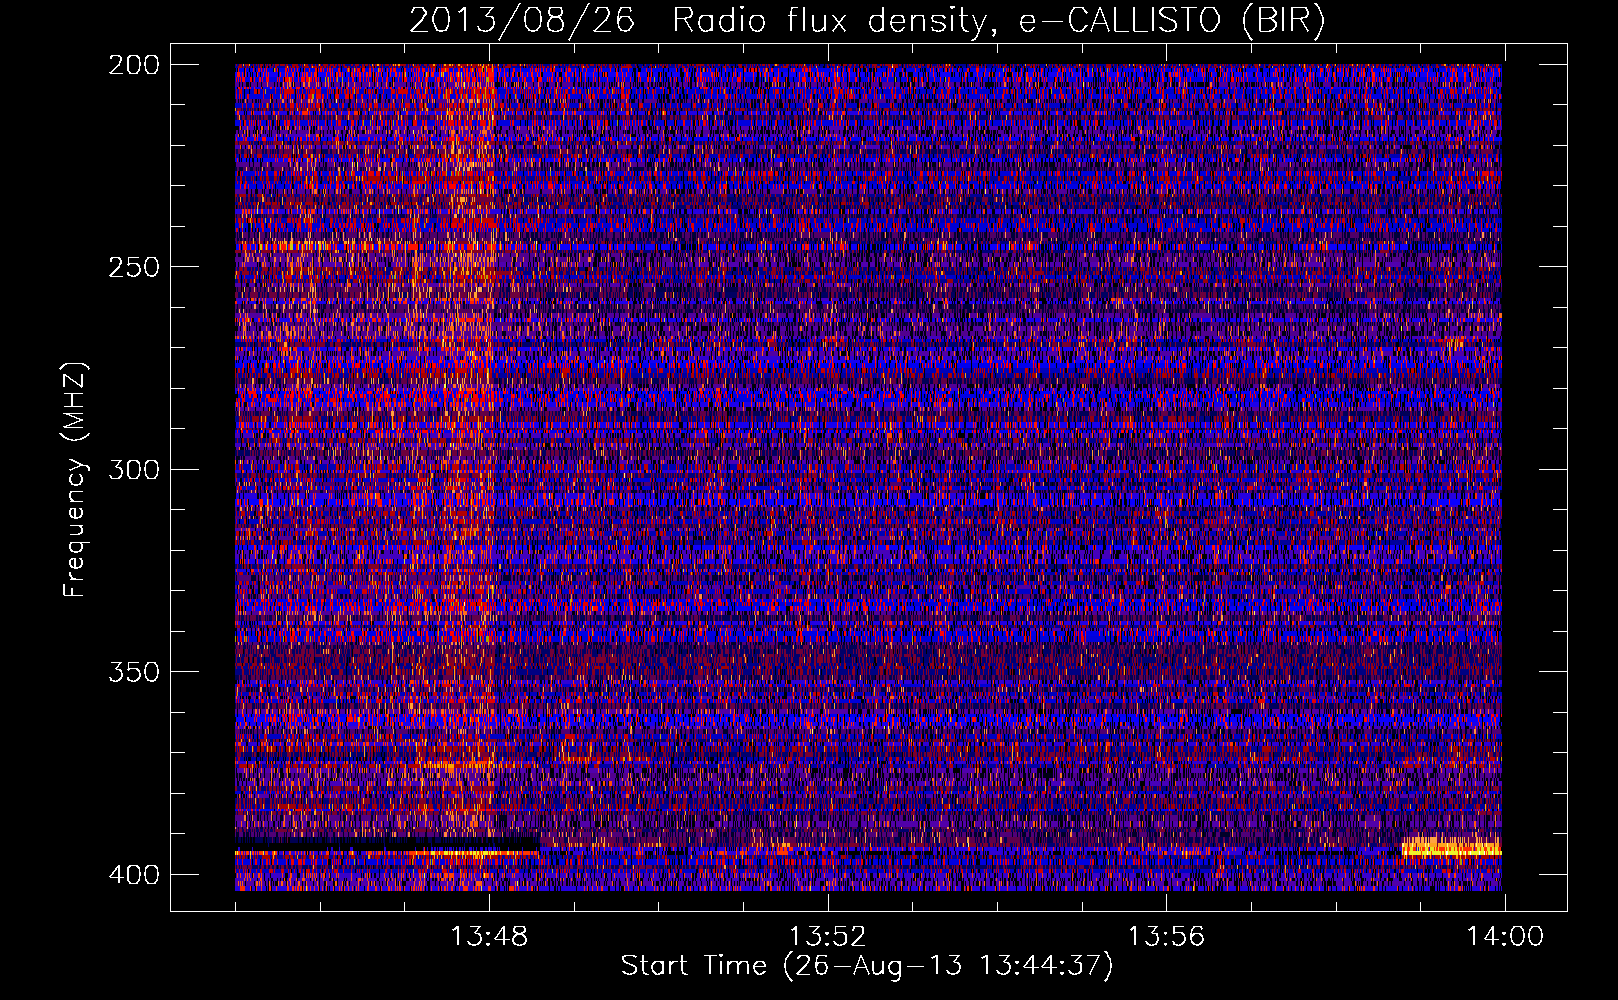Click the black horizontal band near 390 MHz
Screen dimensions: 1618x1000
pyautogui.click(x=388, y=843)
